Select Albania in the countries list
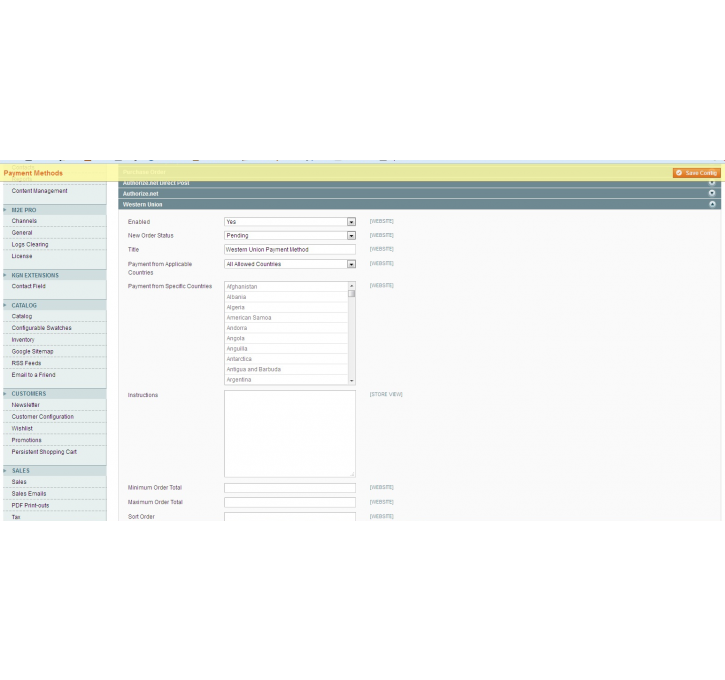This screenshot has height=680, width=725. [x=286, y=297]
